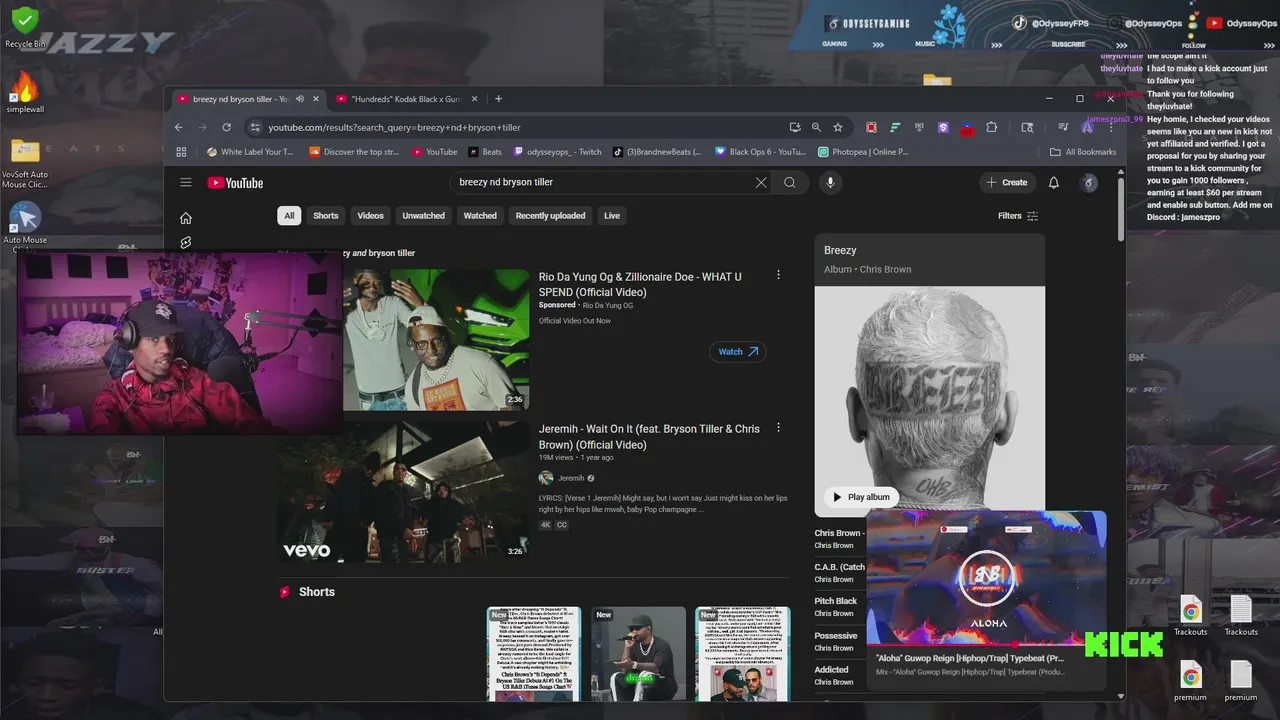Click the Chrome address bar URL
Viewport: 1280px width, 720px height.
tap(394, 127)
